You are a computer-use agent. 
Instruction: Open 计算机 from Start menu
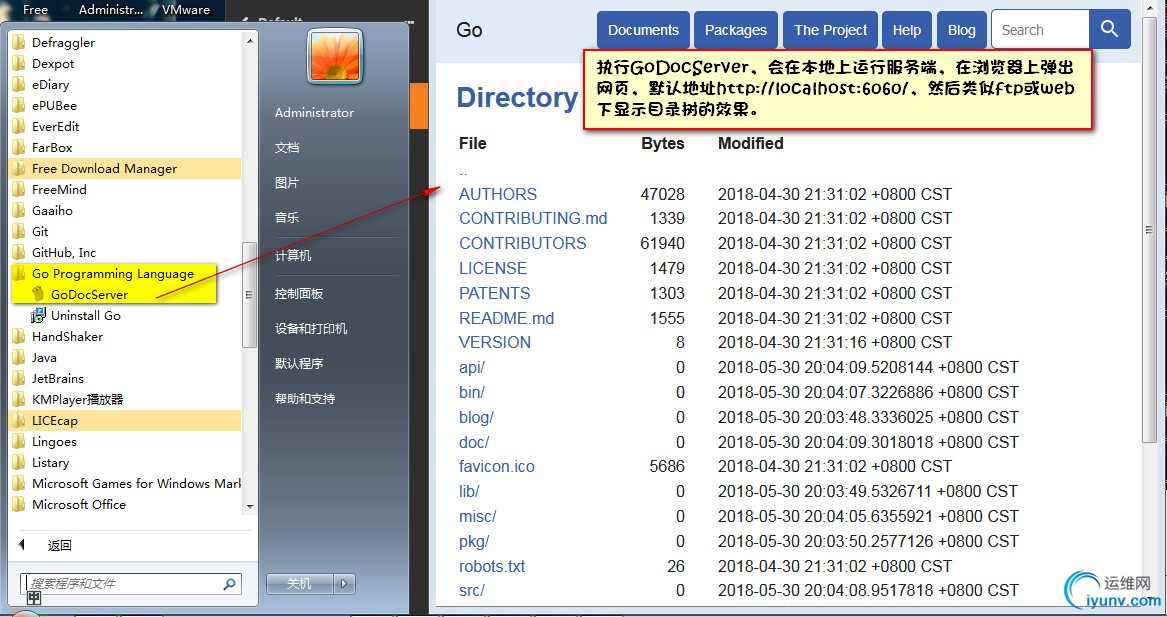(293, 255)
